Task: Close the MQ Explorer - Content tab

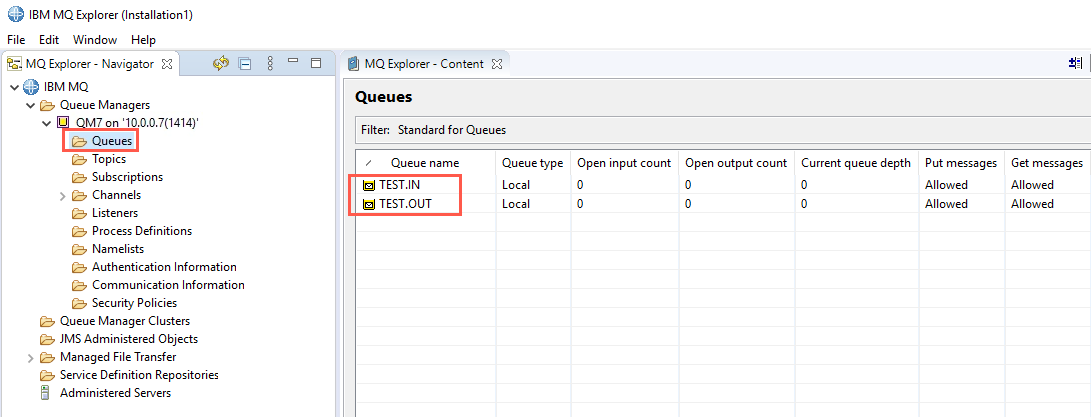Action: [x=497, y=64]
